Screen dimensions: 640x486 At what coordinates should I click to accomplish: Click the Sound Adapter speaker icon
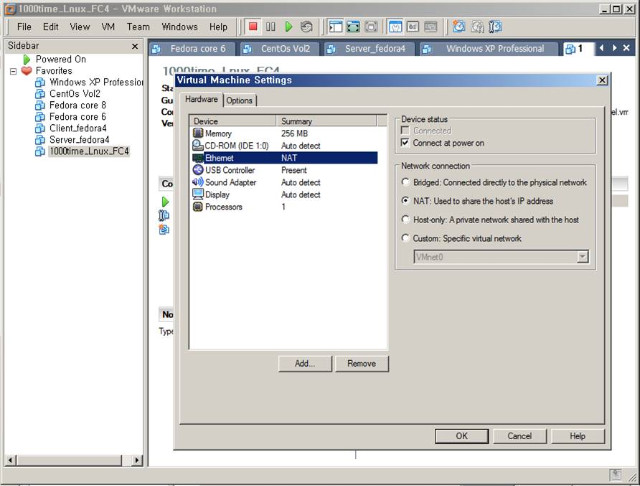198,182
